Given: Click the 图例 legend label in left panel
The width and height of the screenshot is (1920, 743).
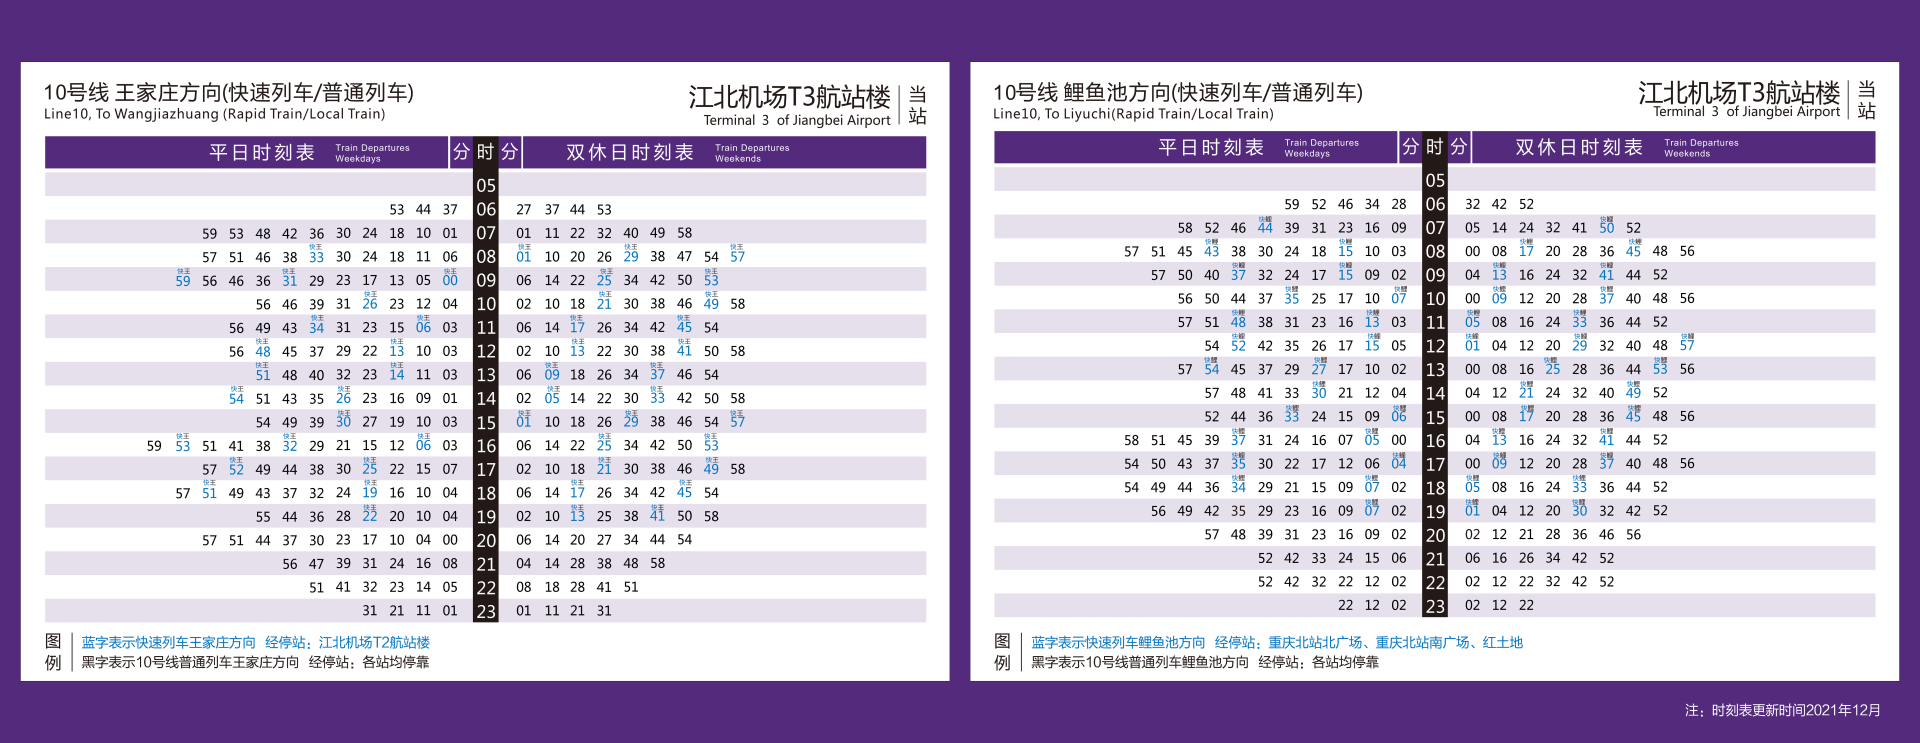Looking at the screenshot, I should pos(53,652).
